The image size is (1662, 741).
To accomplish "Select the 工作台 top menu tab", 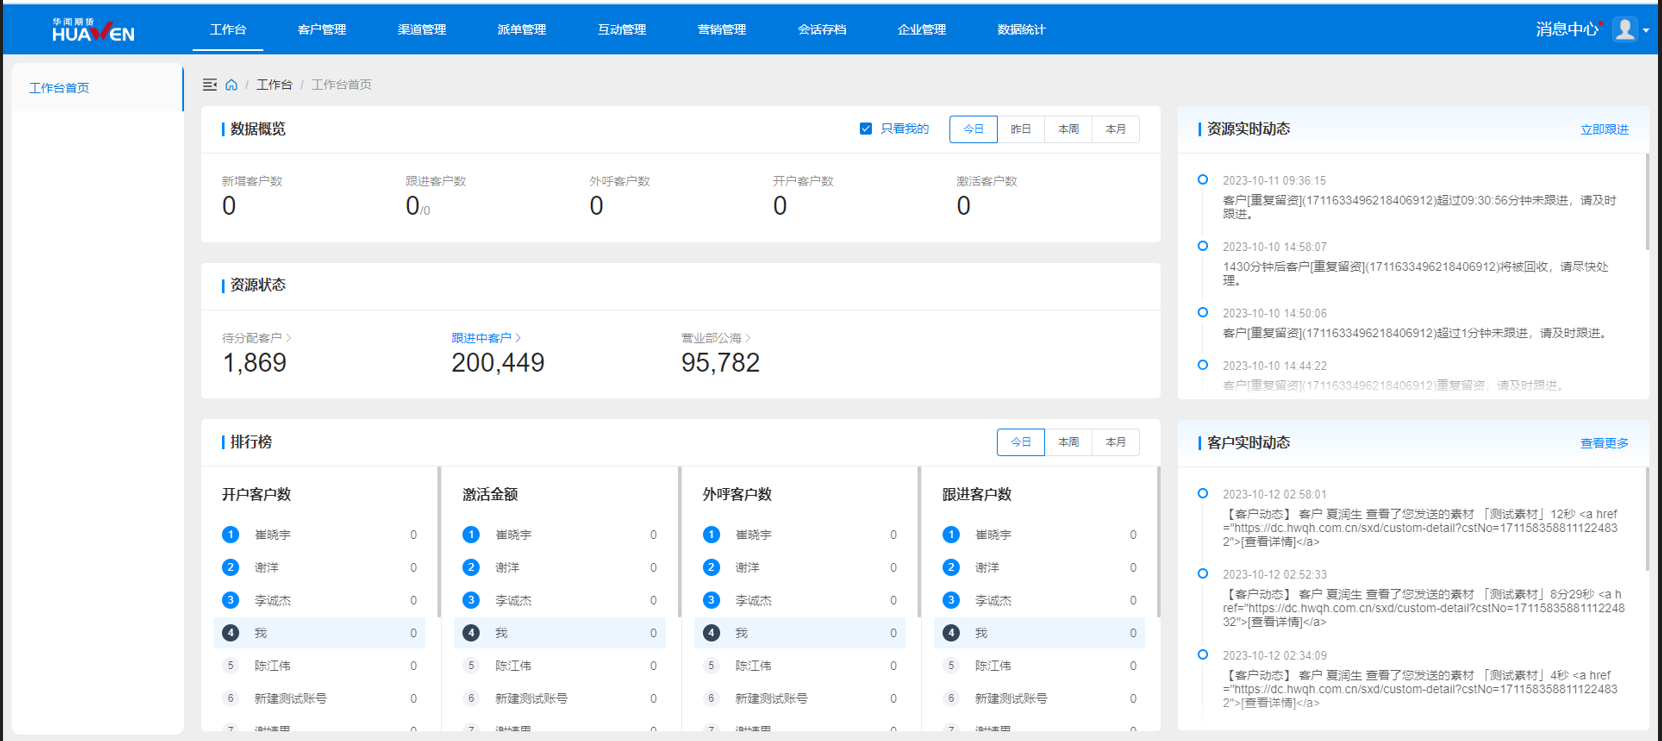I will pyautogui.click(x=228, y=30).
